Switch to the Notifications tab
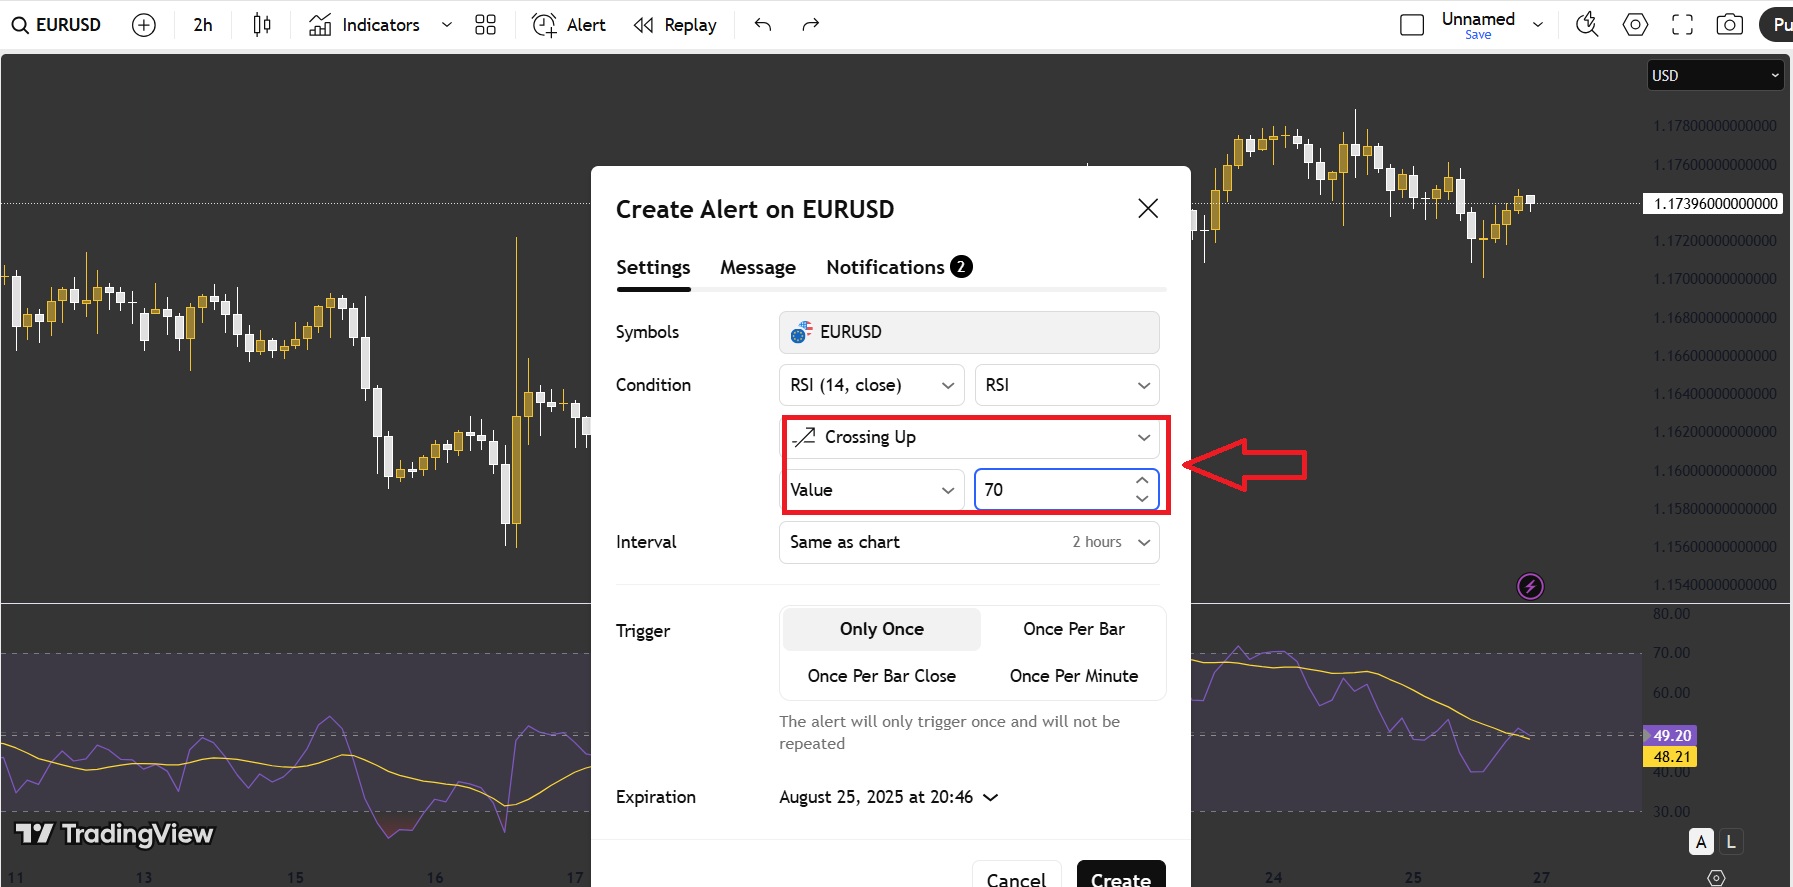The height and width of the screenshot is (887, 1793). pos(899,267)
